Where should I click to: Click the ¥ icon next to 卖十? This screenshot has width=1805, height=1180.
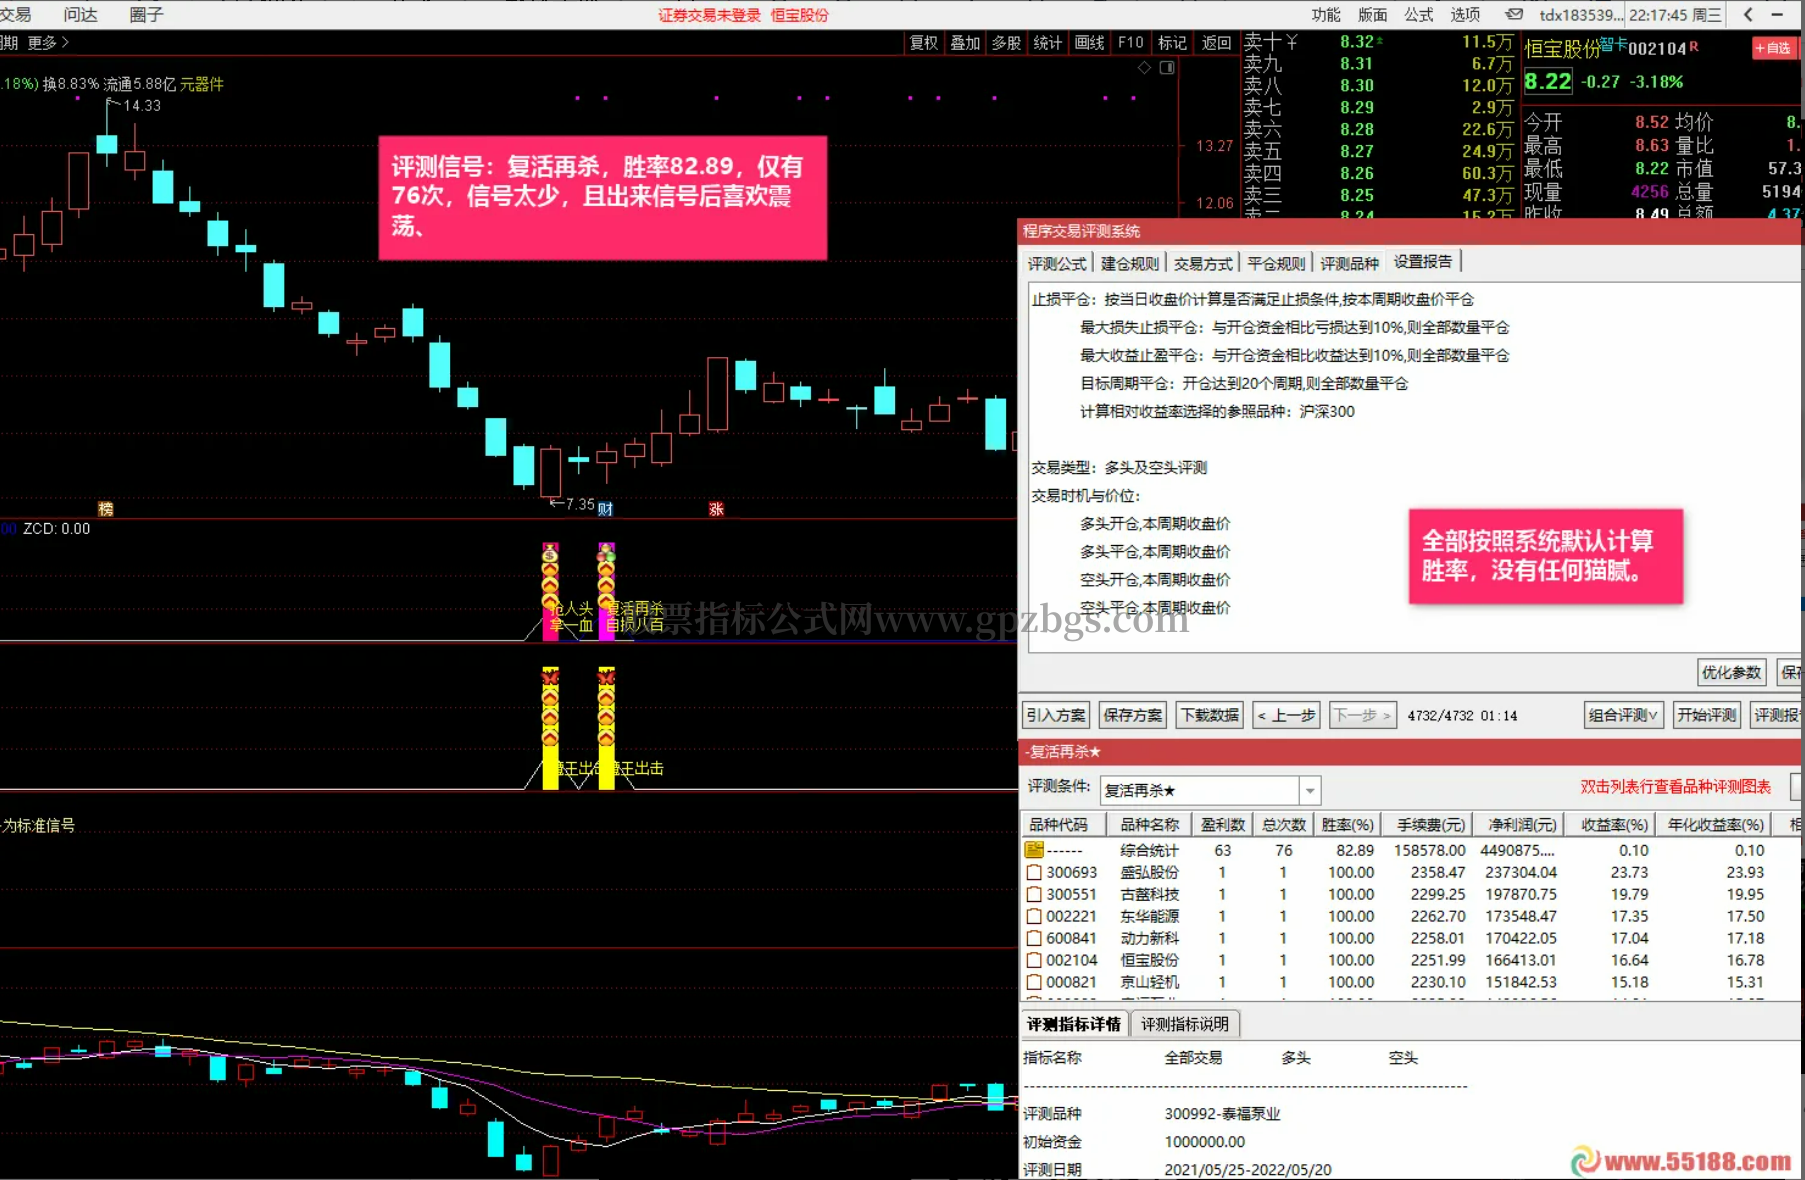tap(1292, 41)
